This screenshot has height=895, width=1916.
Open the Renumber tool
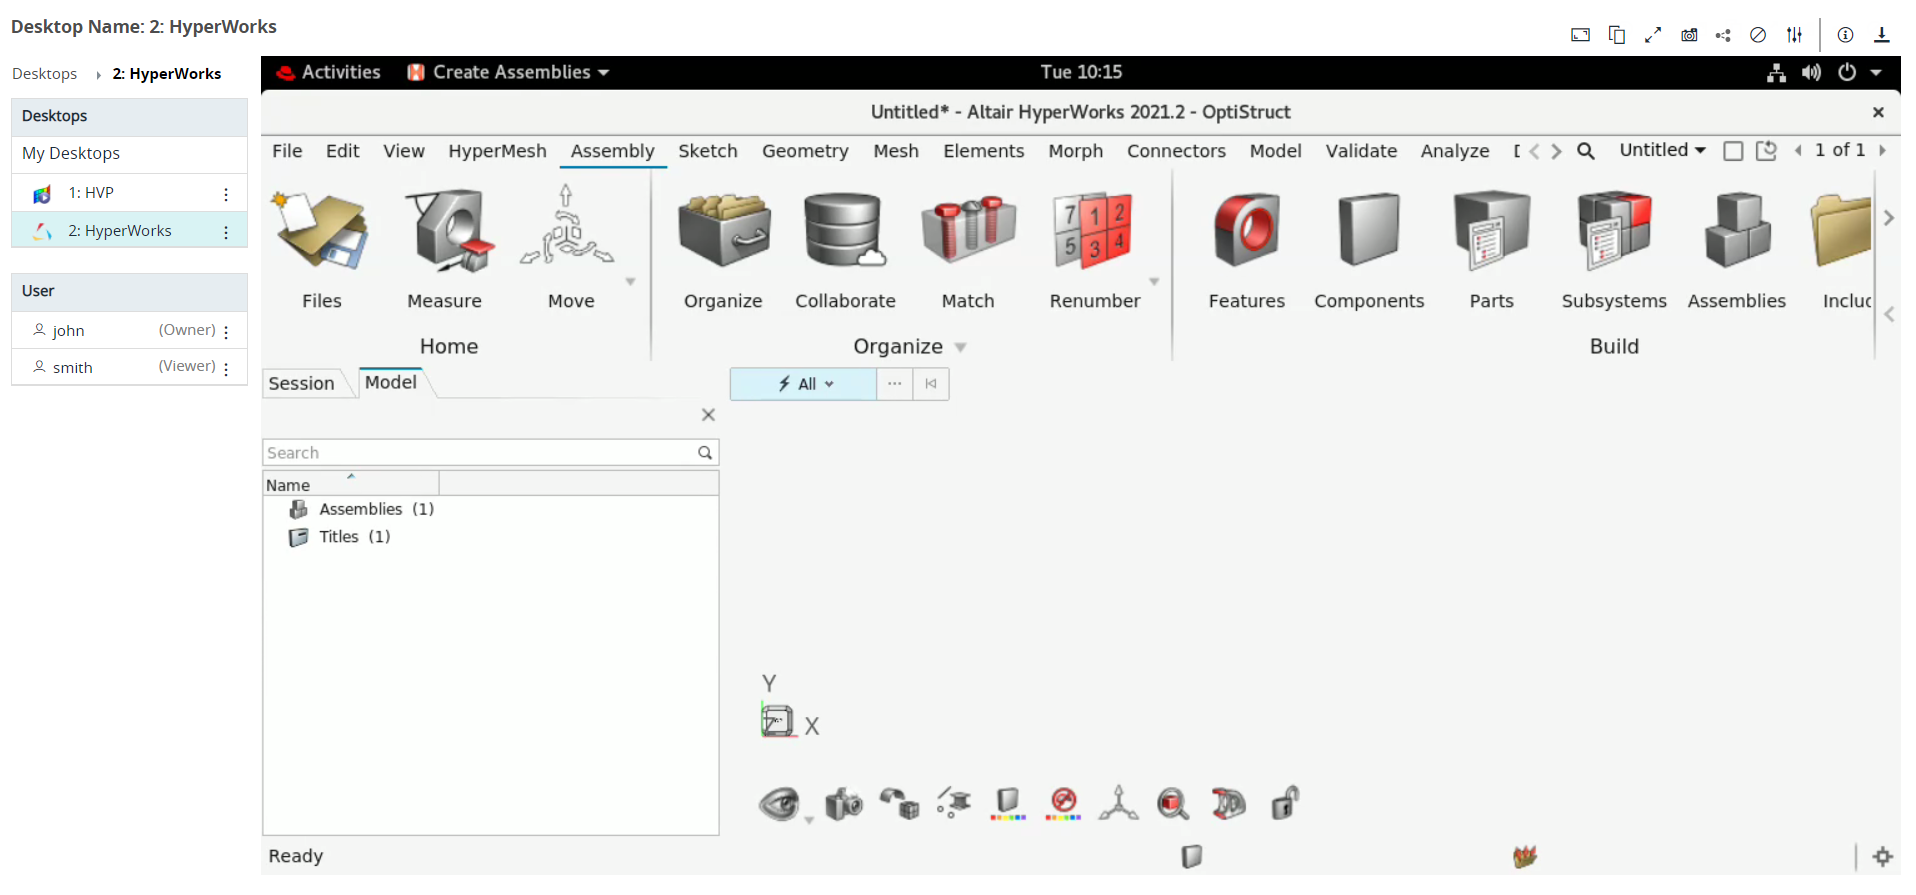click(1092, 232)
